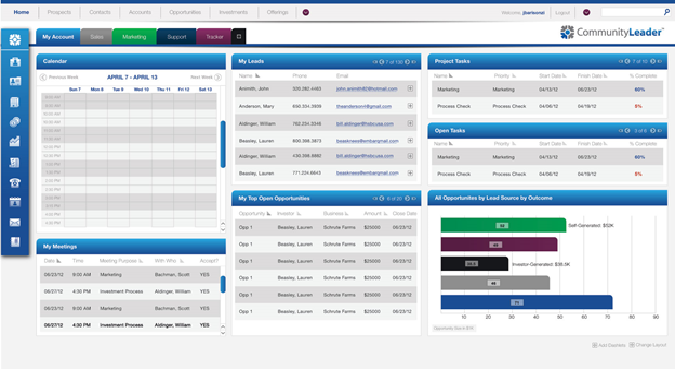This screenshot has height=371, width=676.
Task: Expand lead row with phone 430.398.8882
Action: point(410,156)
